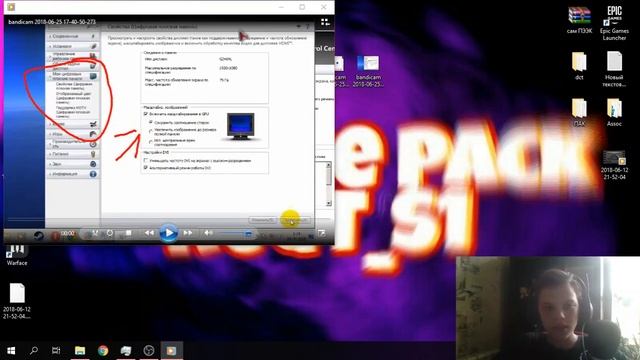Viewport: 640px width, 360px height.
Task: Expand the Gaming section in Catalyst sidebar
Action: [73, 134]
